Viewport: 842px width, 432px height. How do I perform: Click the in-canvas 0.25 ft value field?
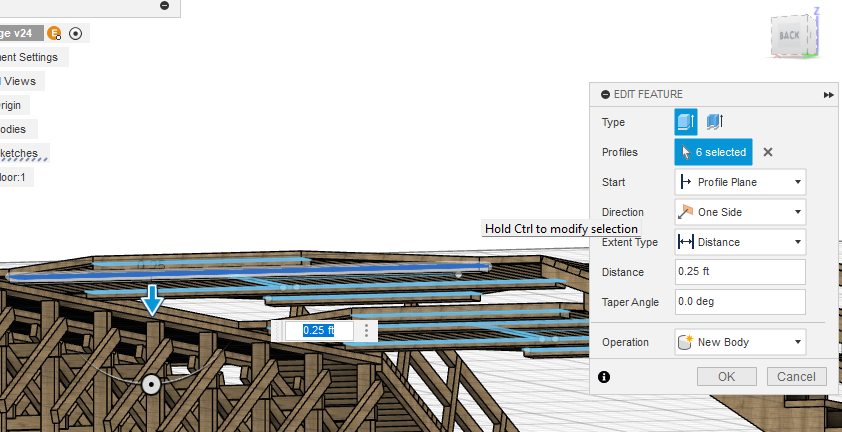pos(319,330)
